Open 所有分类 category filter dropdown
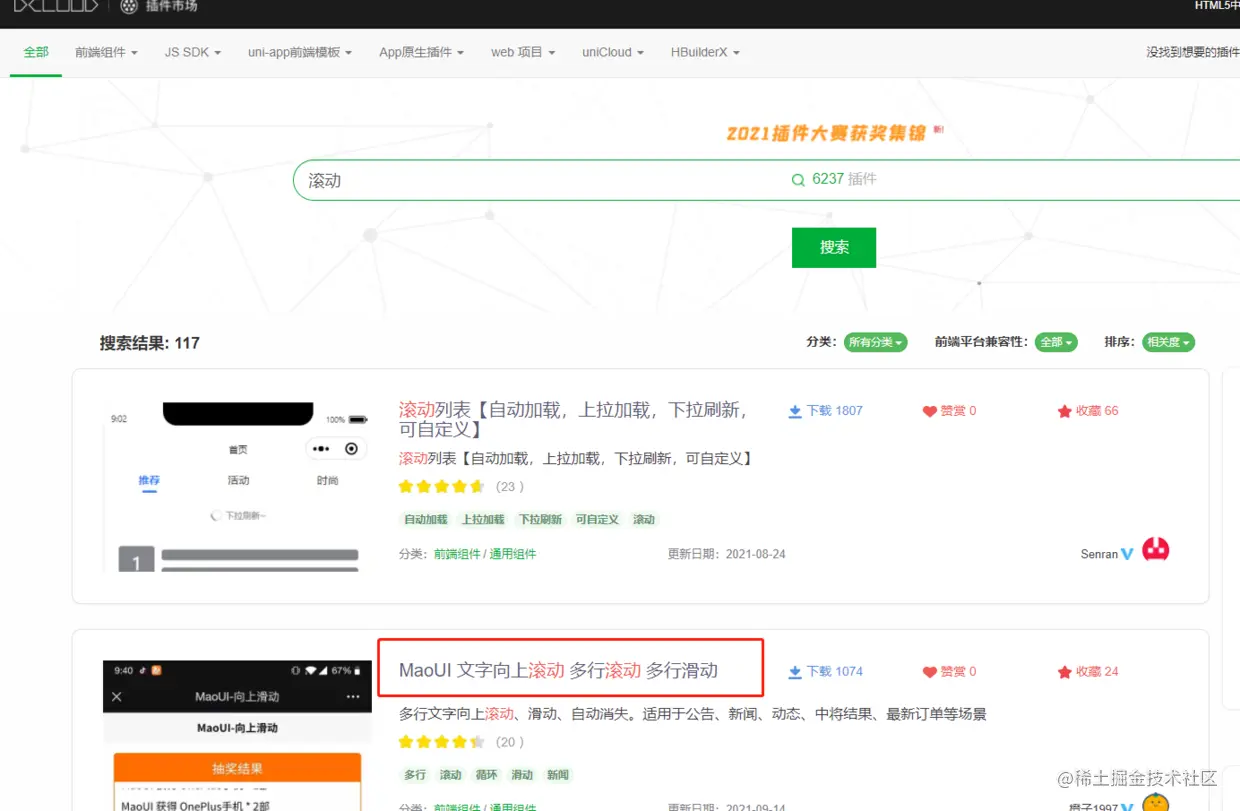 (x=875, y=342)
